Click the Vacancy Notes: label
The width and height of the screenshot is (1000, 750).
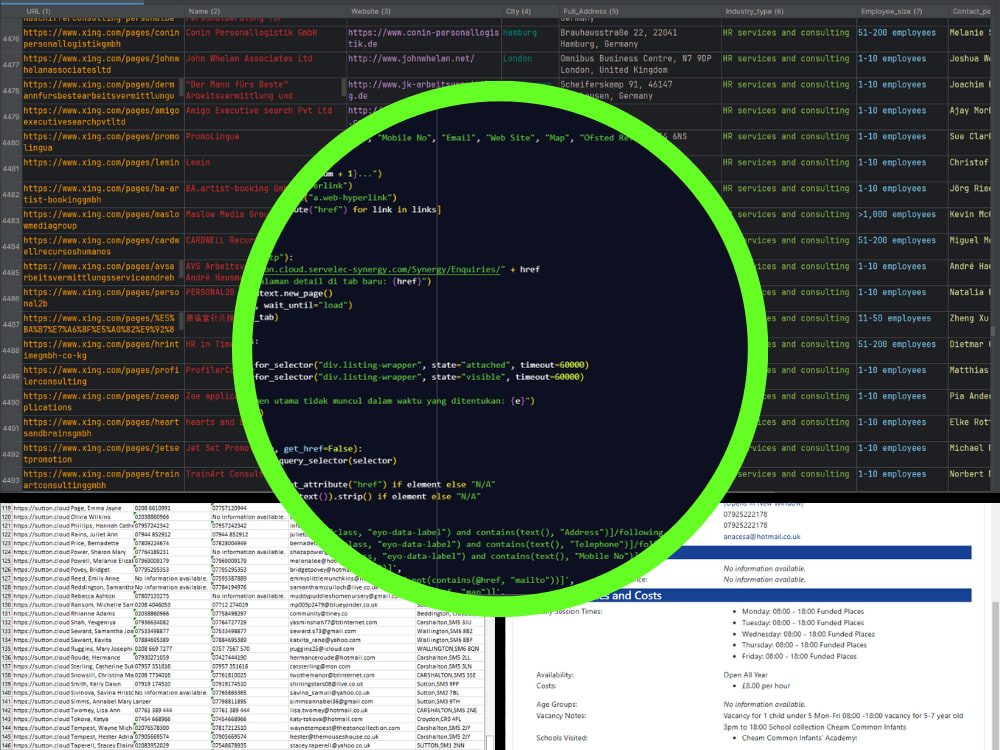point(561,716)
